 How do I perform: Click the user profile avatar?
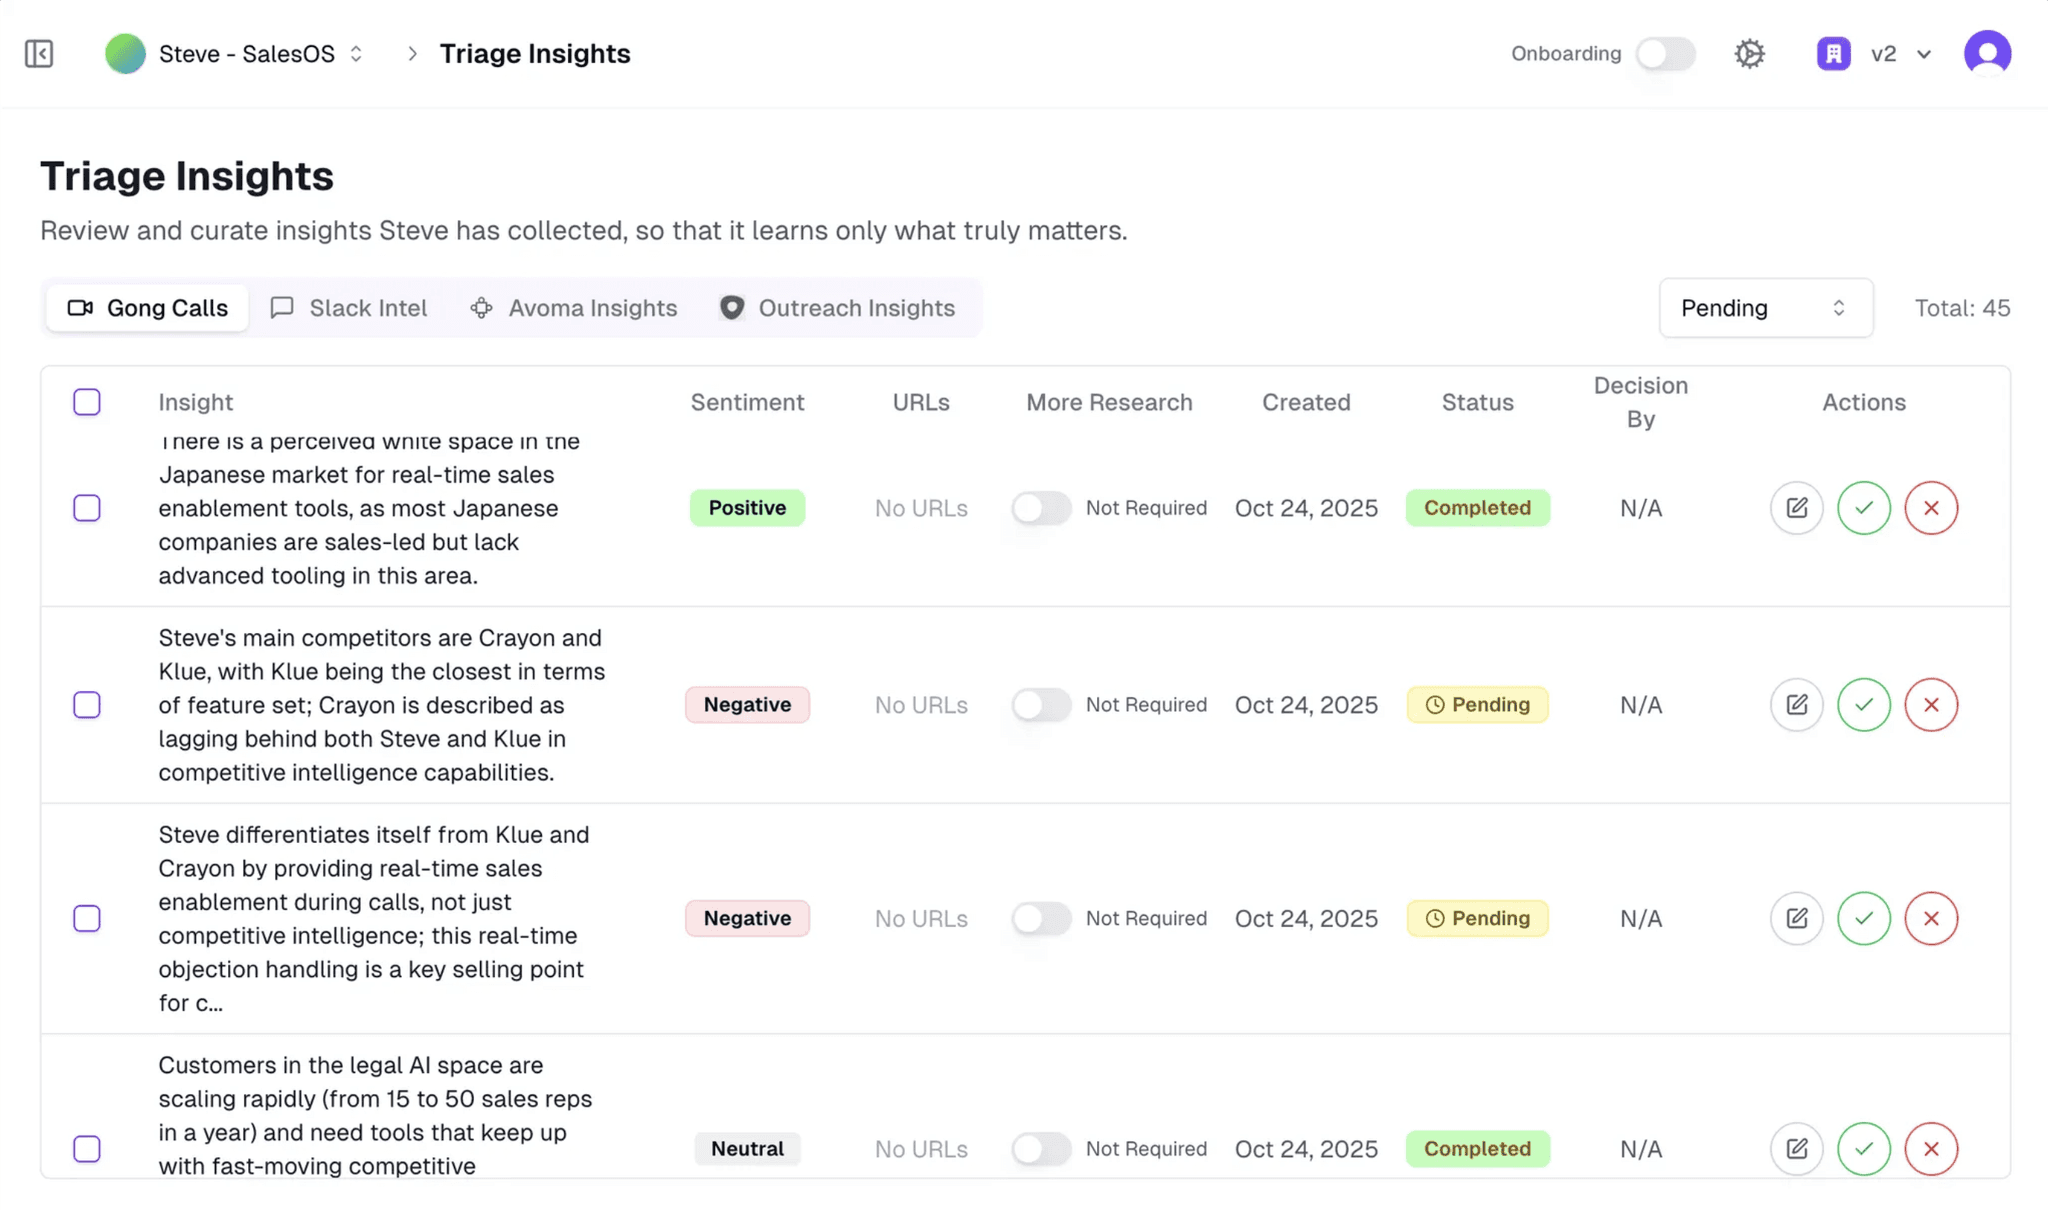click(x=1987, y=54)
